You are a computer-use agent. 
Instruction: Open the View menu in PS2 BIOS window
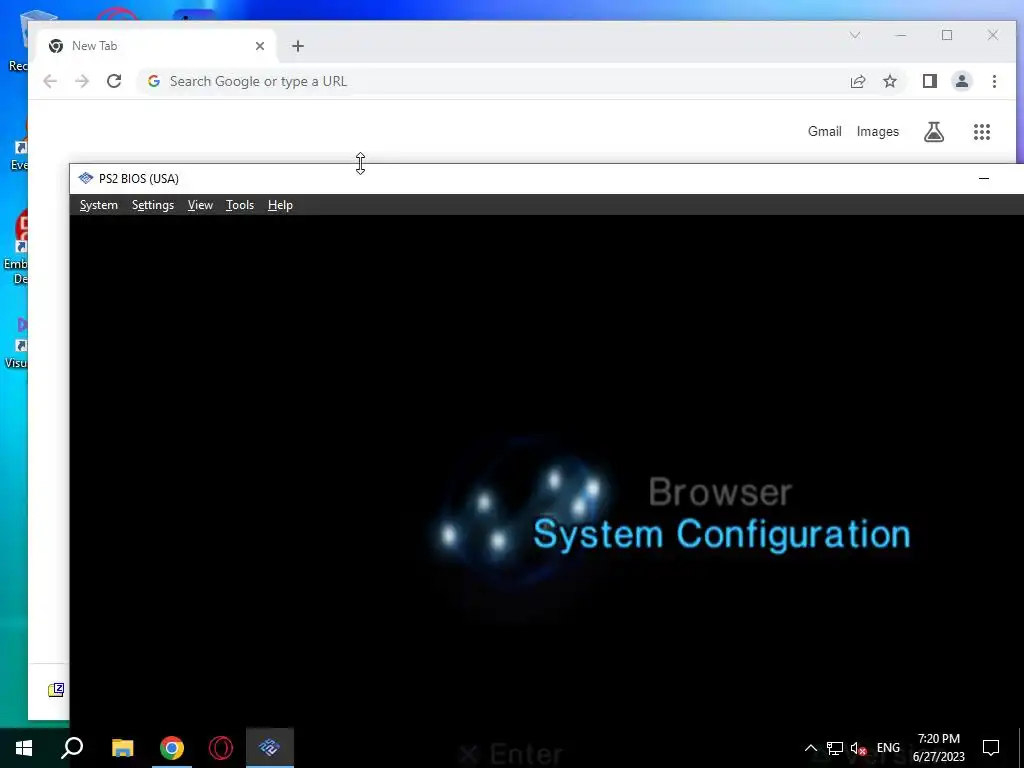[x=200, y=205]
